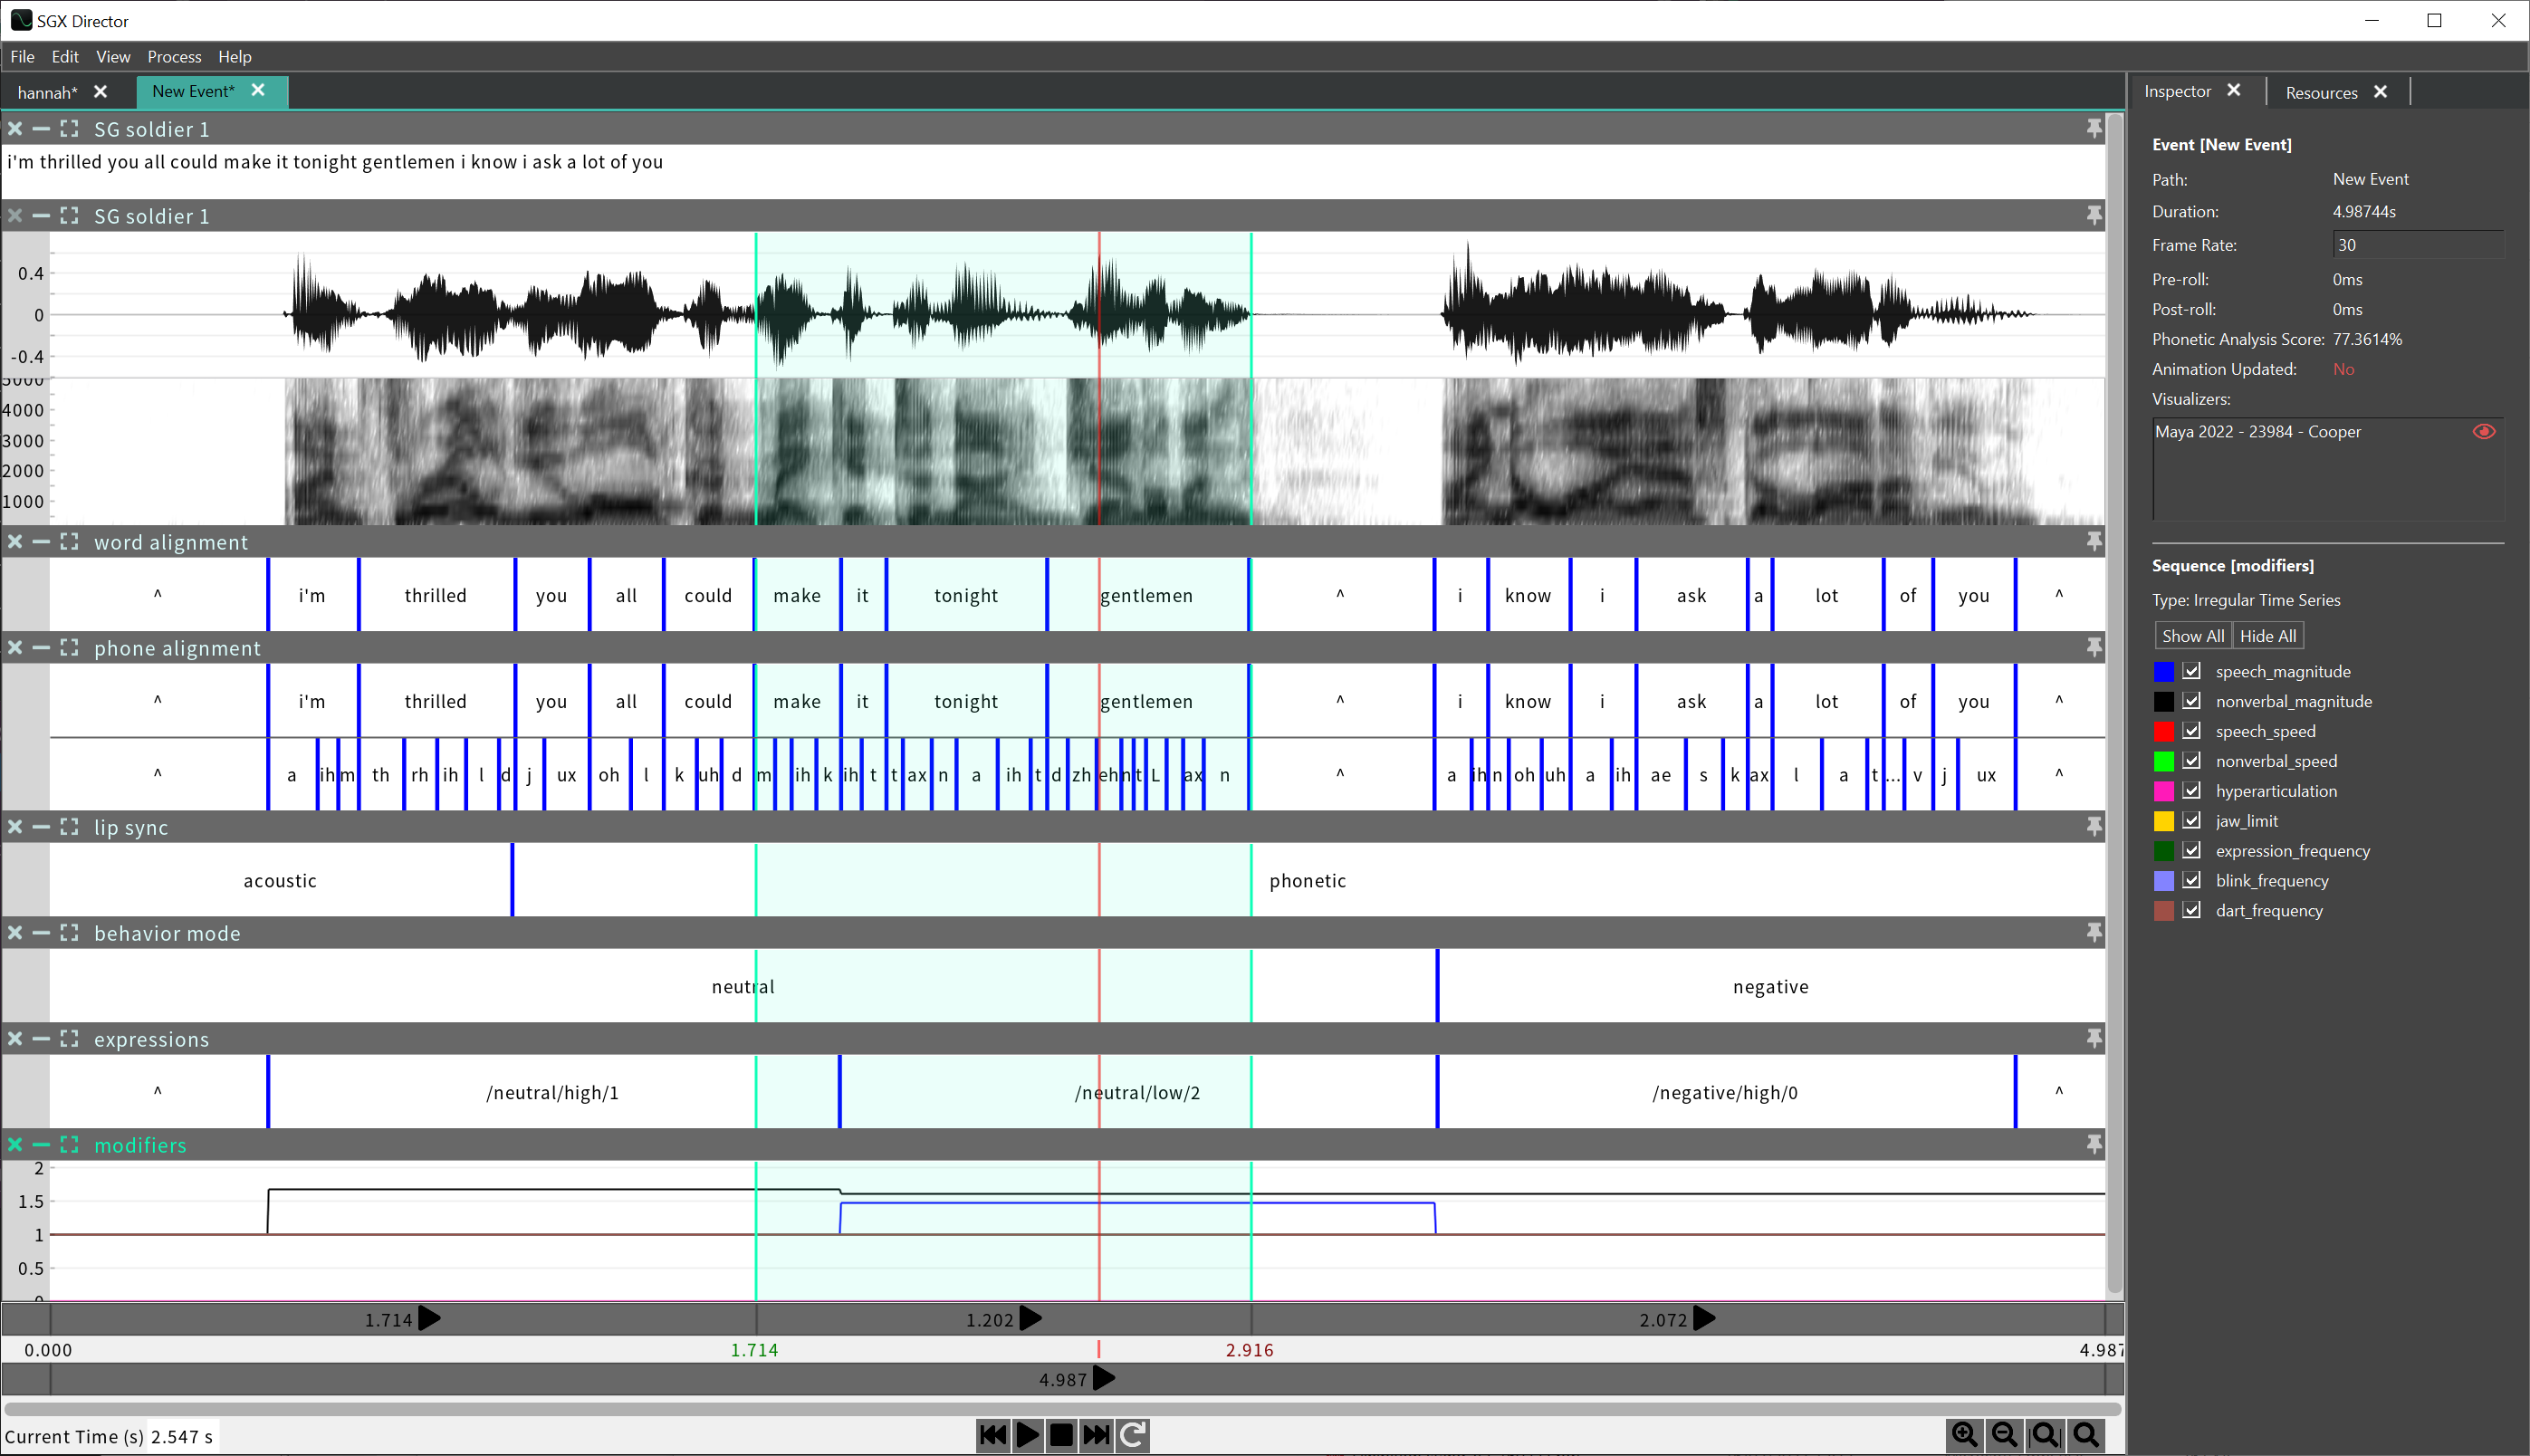This screenshot has height=1456, width=2530.
Task: Edit the Frame Rate input field
Action: pos(2418,244)
